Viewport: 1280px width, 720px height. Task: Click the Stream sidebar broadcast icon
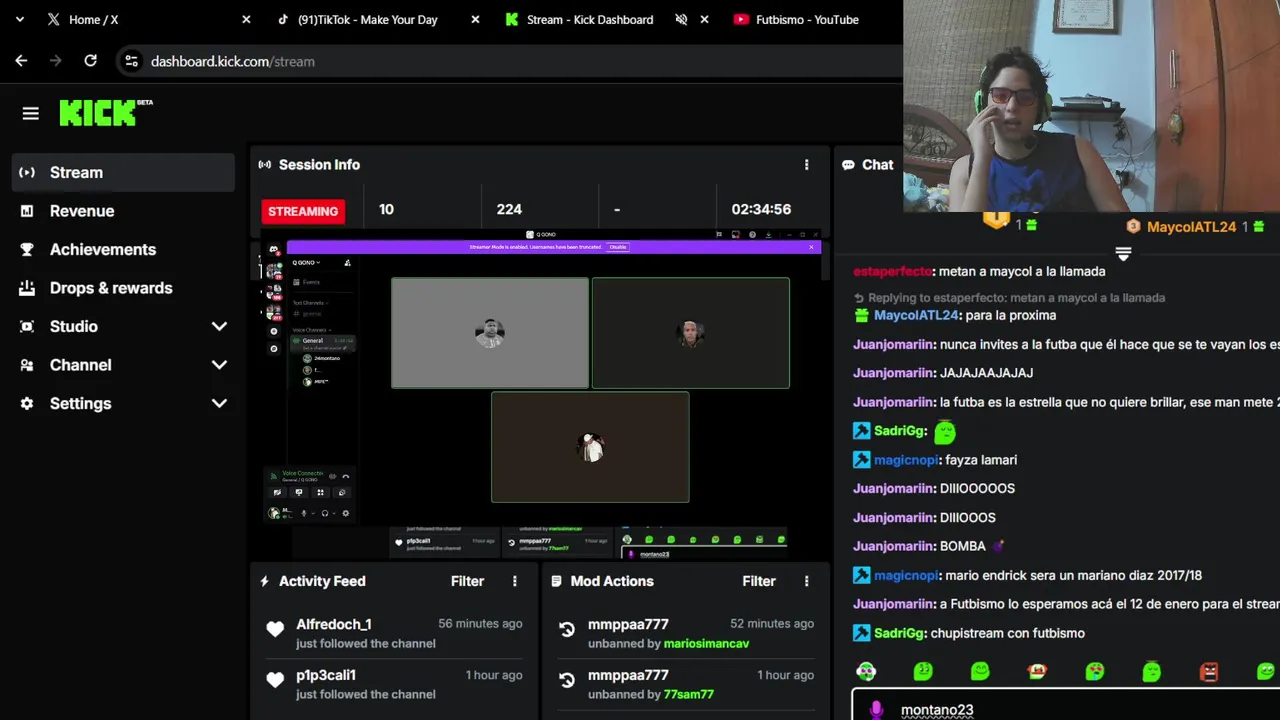click(27, 173)
